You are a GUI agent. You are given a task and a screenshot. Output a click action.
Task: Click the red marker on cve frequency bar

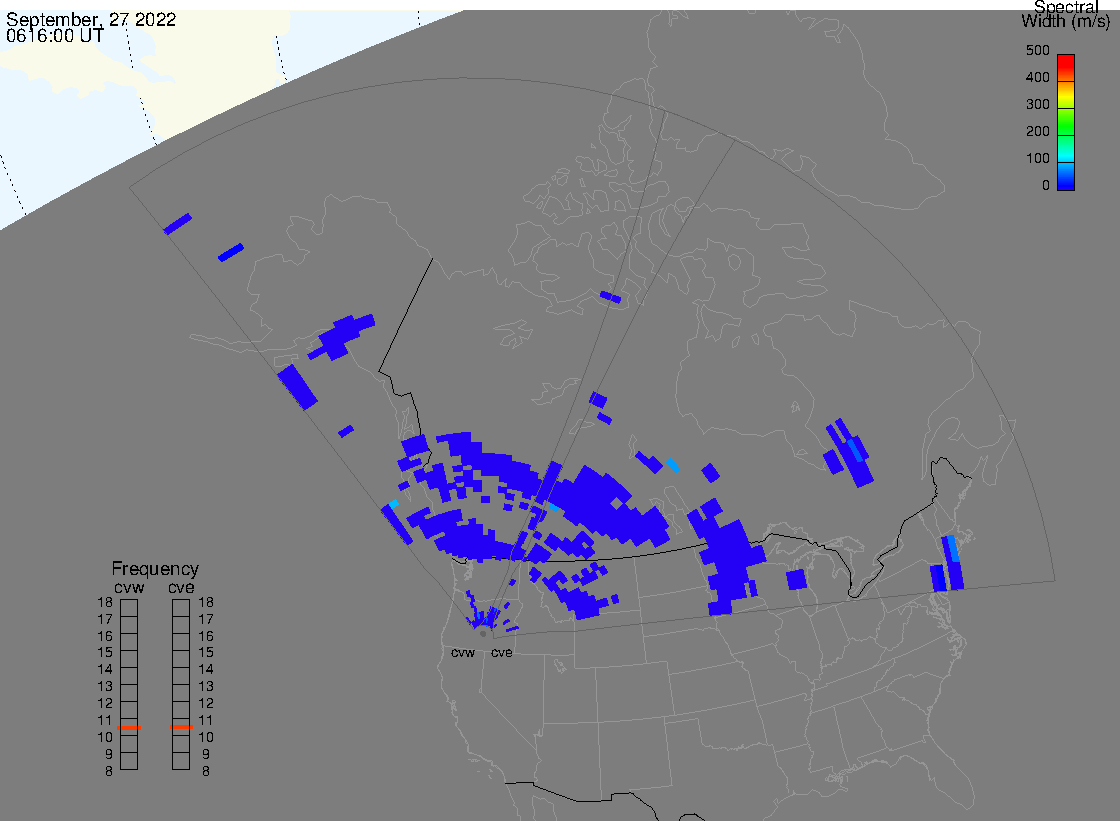pyautogui.click(x=181, y=727)
